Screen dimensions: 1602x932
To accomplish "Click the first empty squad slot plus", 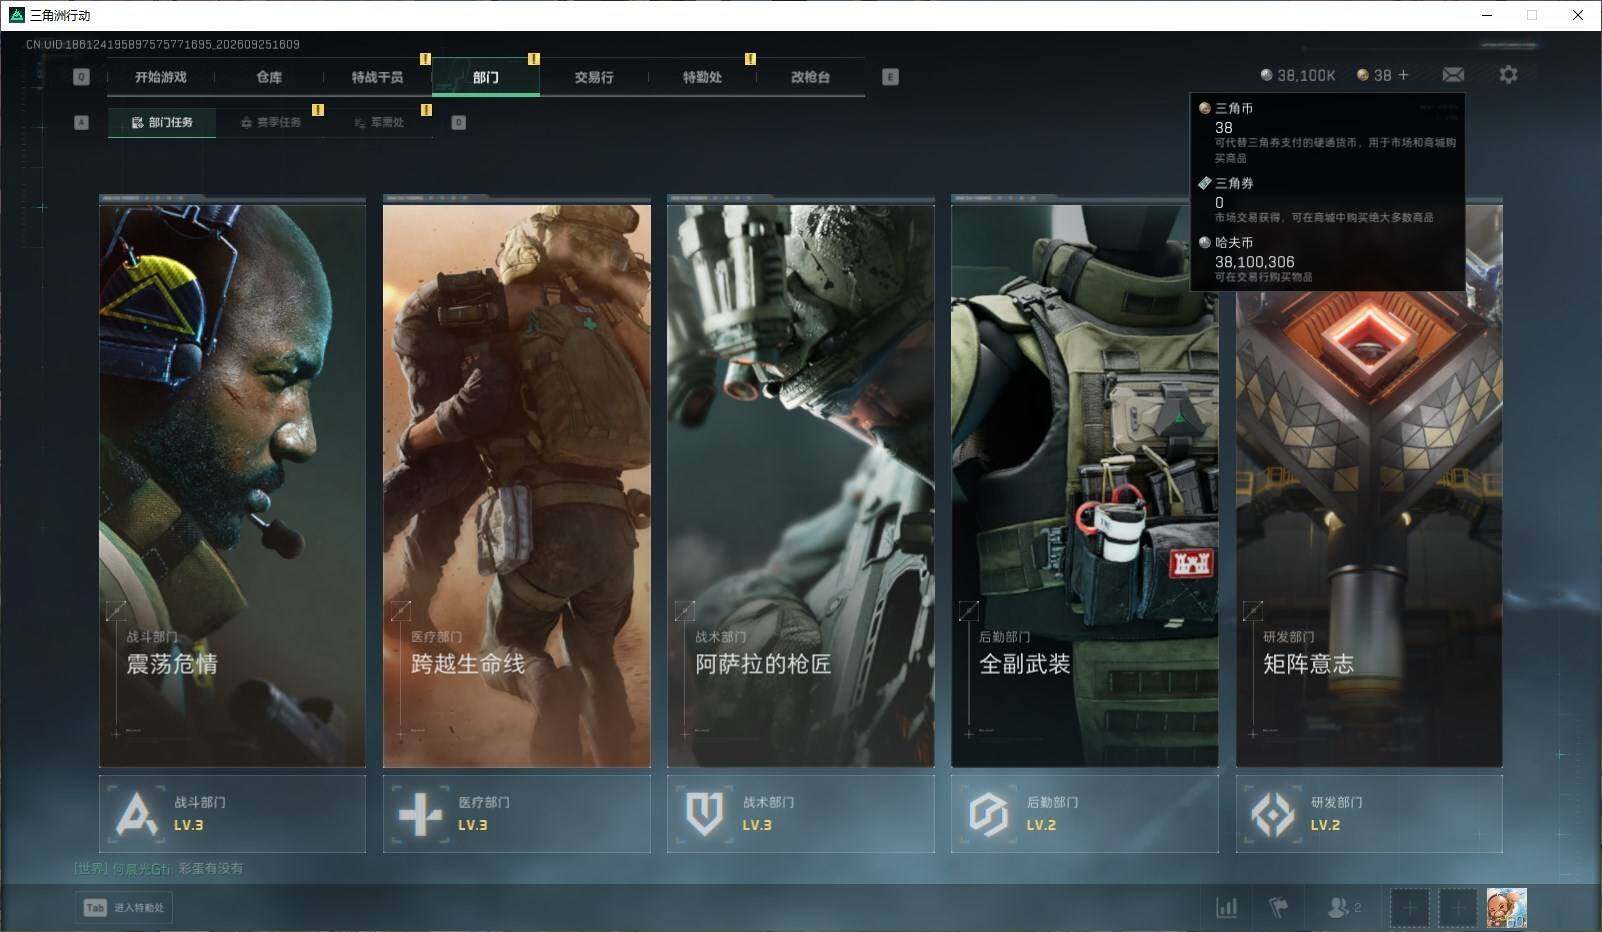I will tap(1409, 908).
